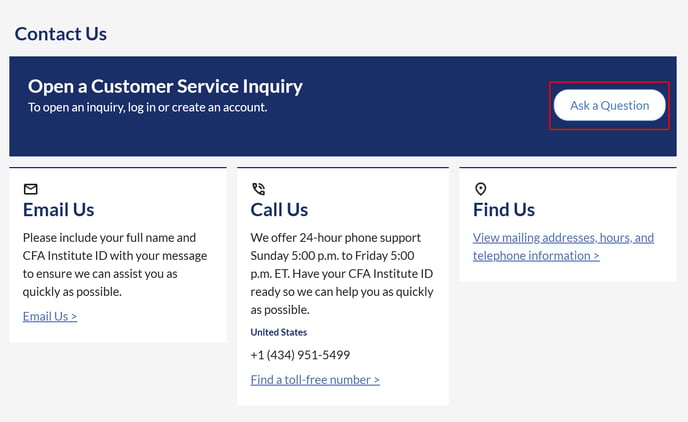Open View mailing addresses, hours, and telephone link
688x422 pixels.
click(x=563, y=247)
